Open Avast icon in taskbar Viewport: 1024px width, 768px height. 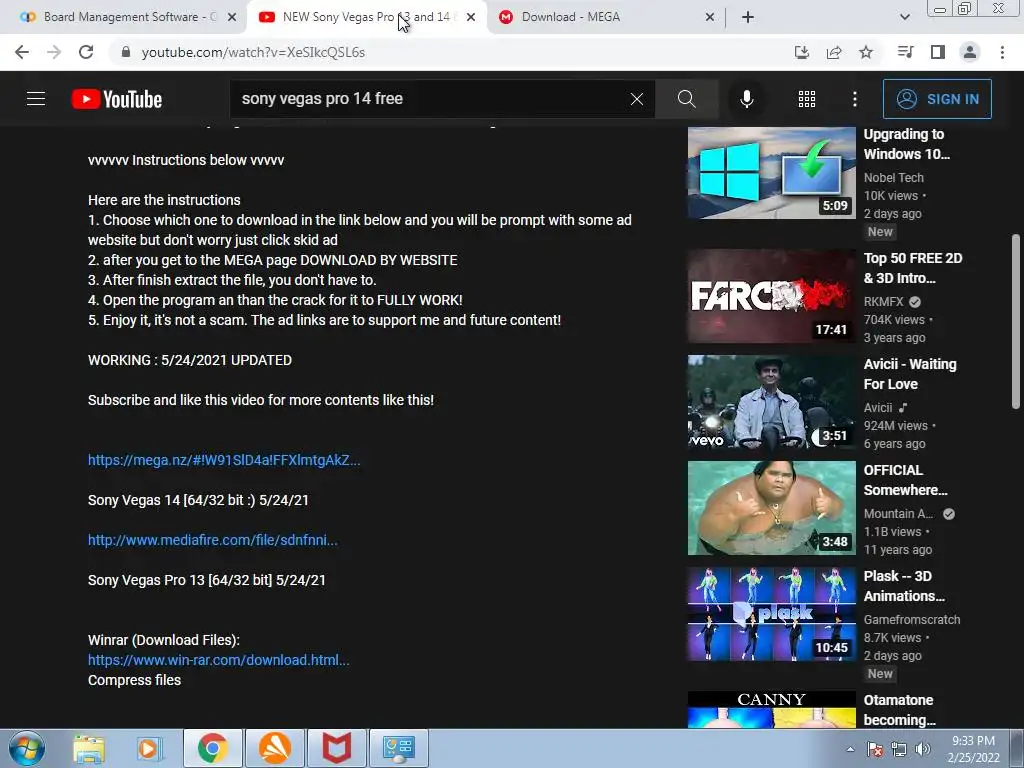pyautogui.click(x=275, y=748)
